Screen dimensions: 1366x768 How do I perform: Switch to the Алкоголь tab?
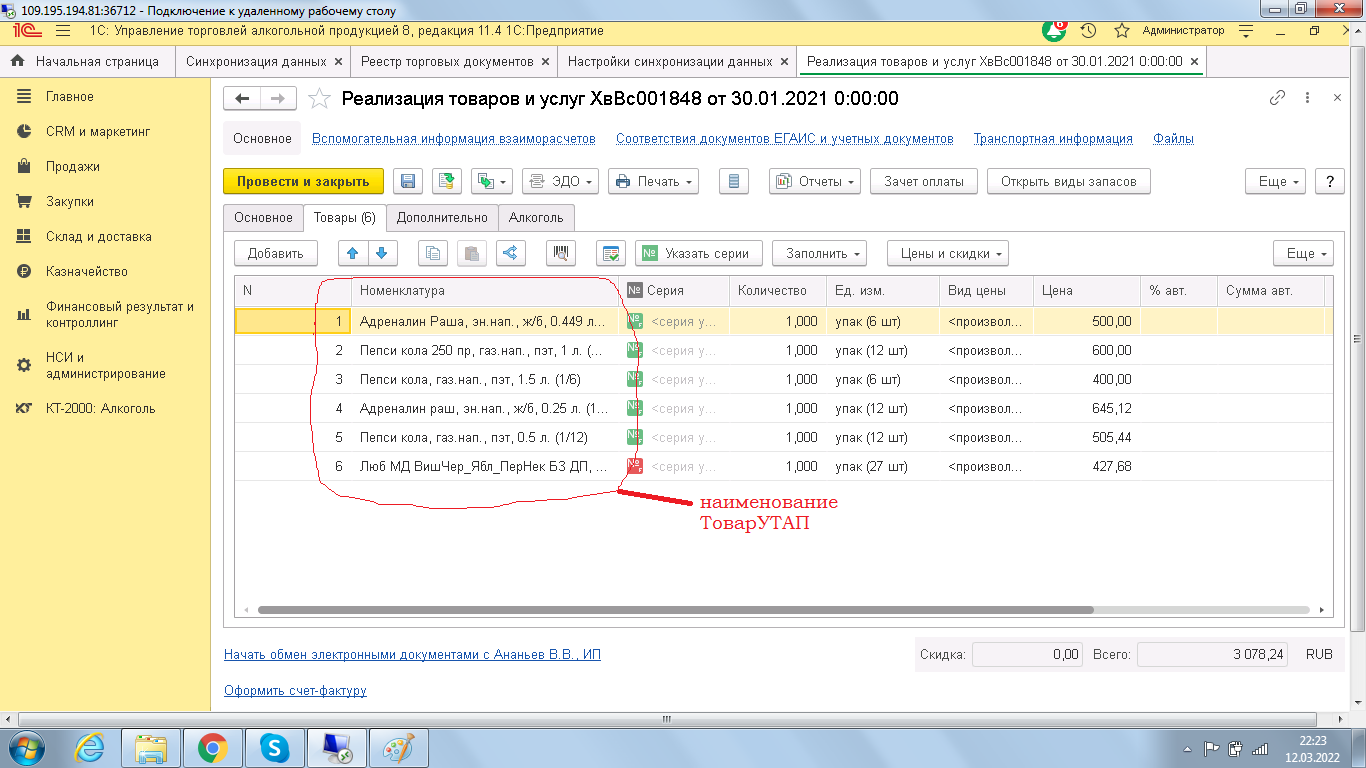tap(536, 217)
